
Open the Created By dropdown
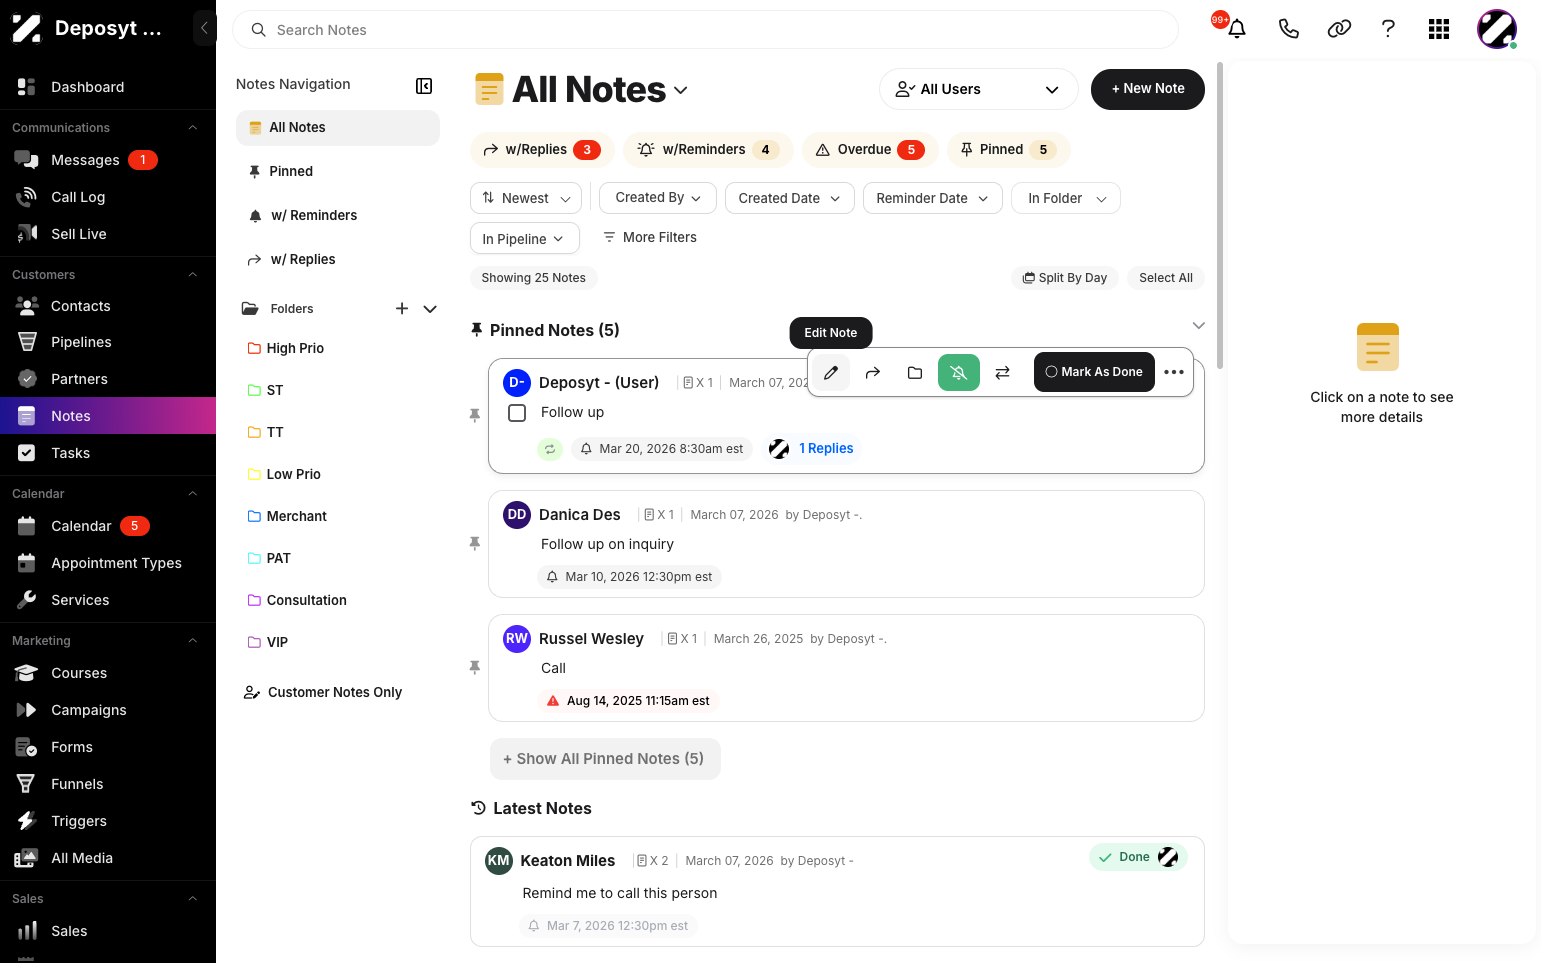(658, 198)
